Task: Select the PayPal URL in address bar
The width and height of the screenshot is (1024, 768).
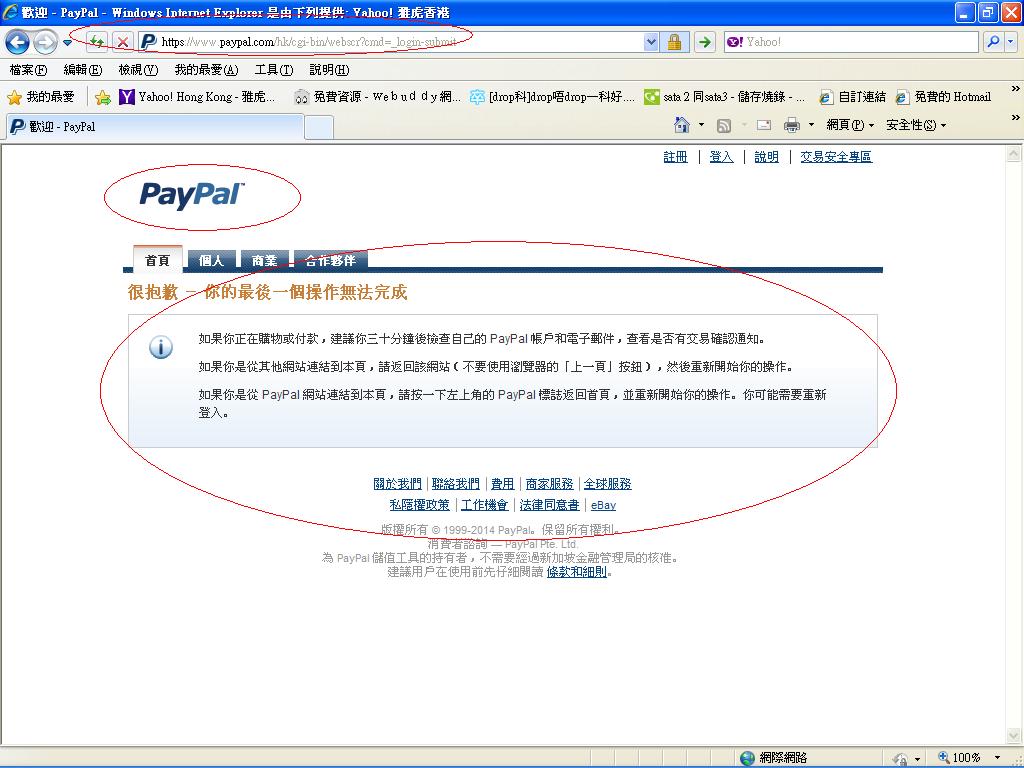Action: 309,42
